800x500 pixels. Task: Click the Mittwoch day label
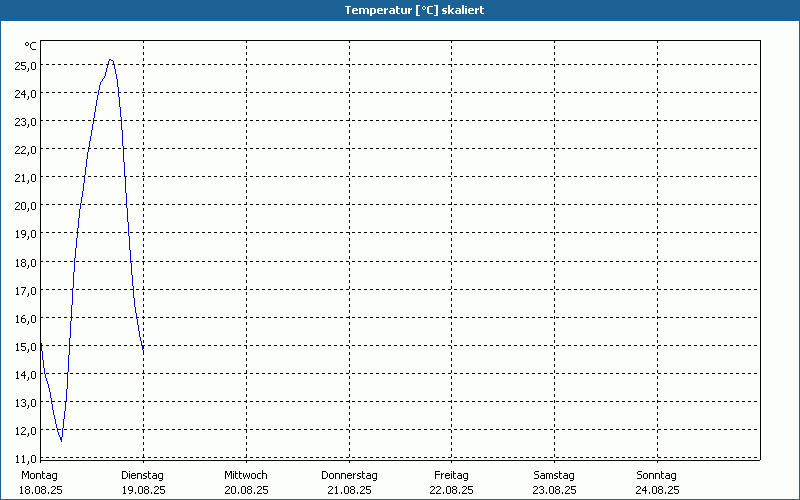246,476
